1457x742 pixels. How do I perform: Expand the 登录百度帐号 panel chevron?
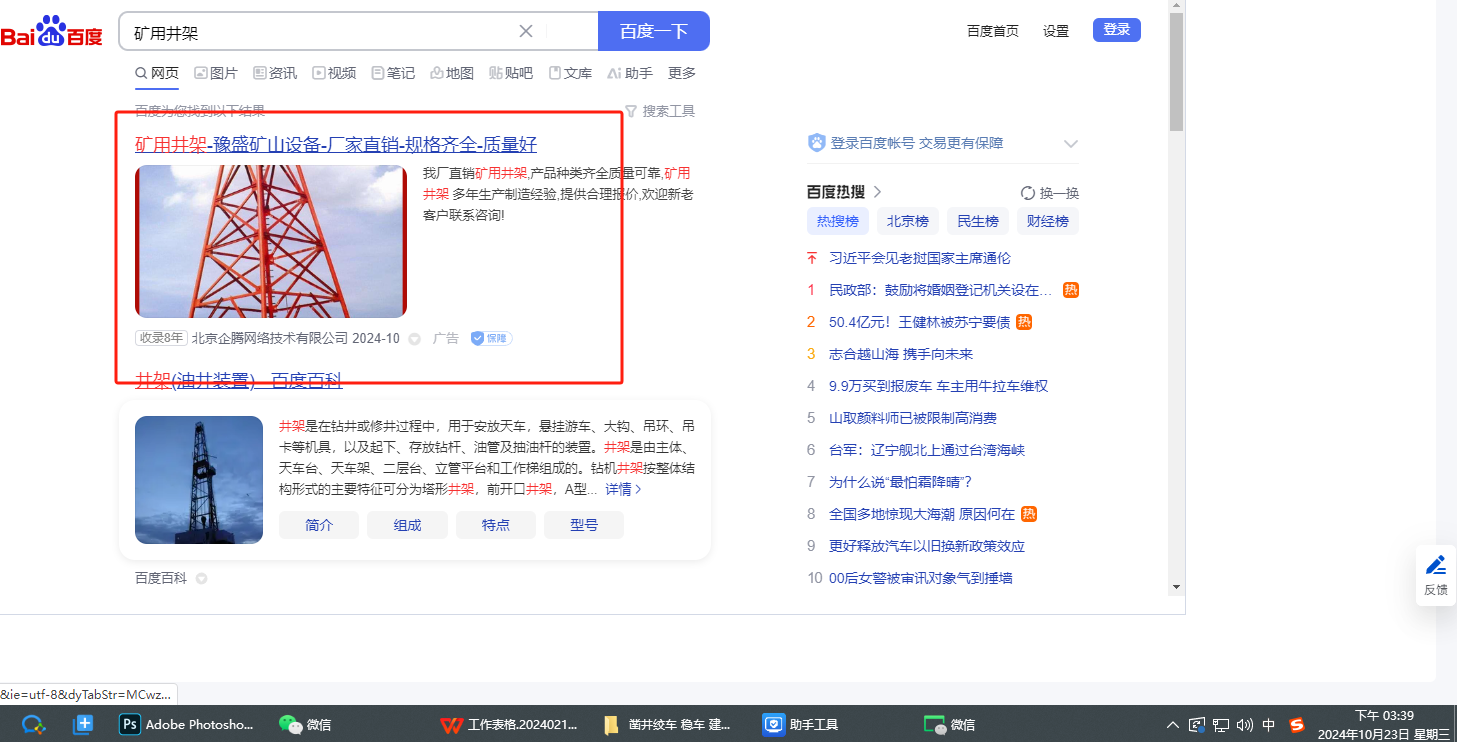click(x=1071, y=144)
